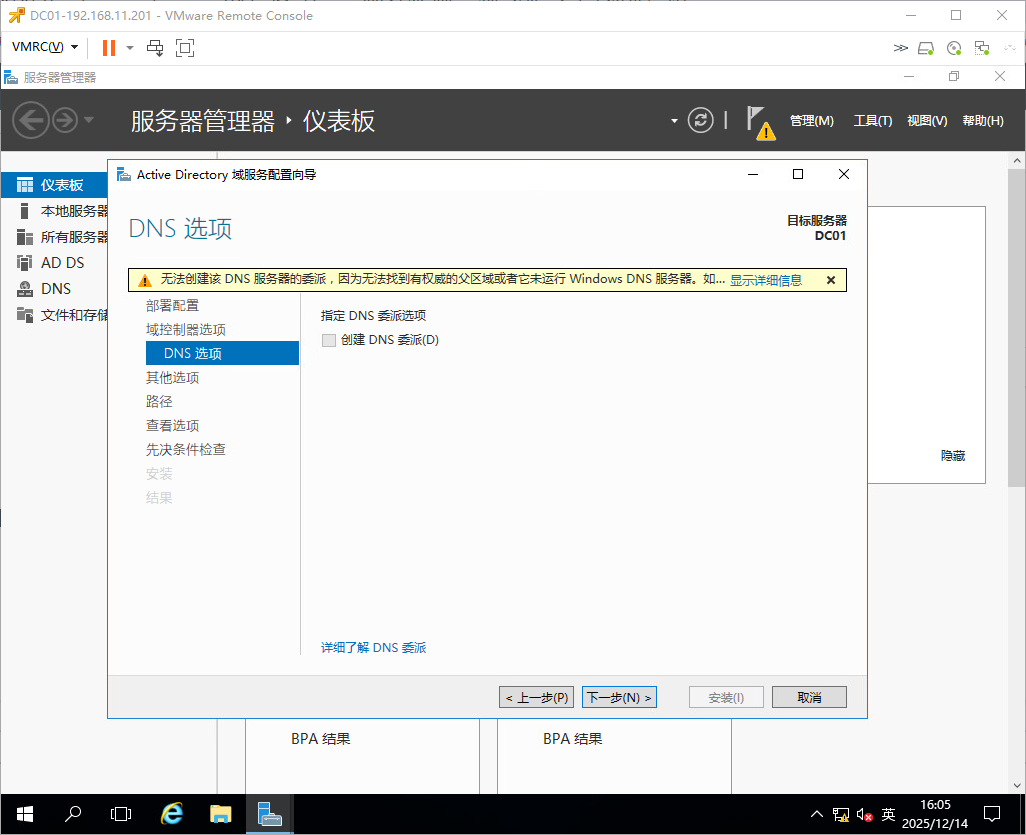The height and width of the screenshot is (835, 1026).
Task: Open the clock showing 16:05
Action: pos(935,814)
